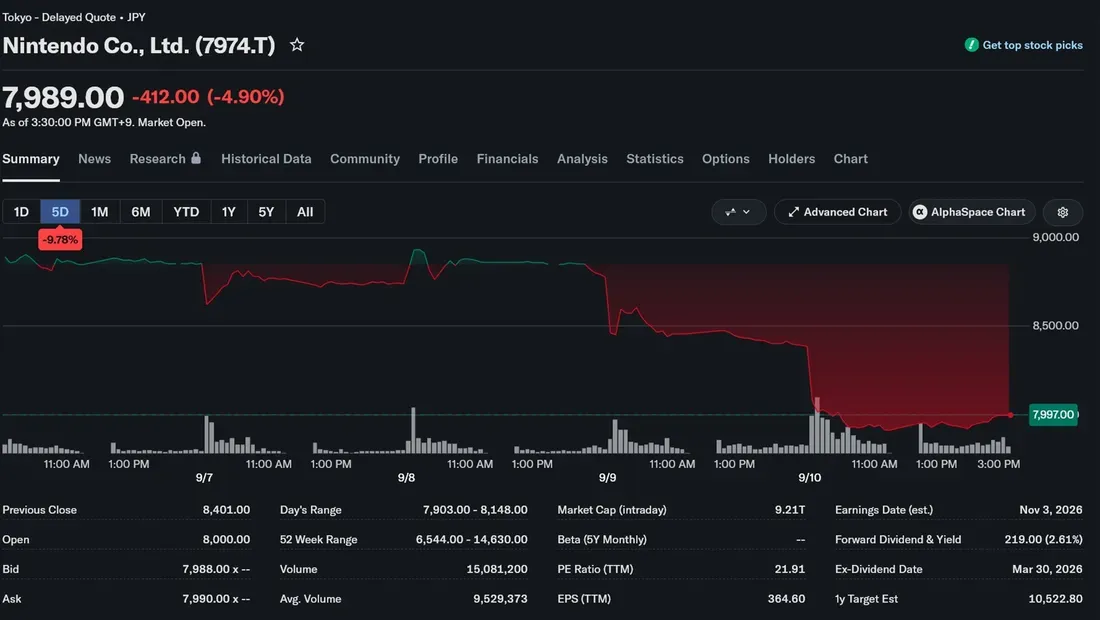Image resolution: width=1100 pixels, height=620 pixels.
Task: Open the Chart tab
Action: [850, 159]
